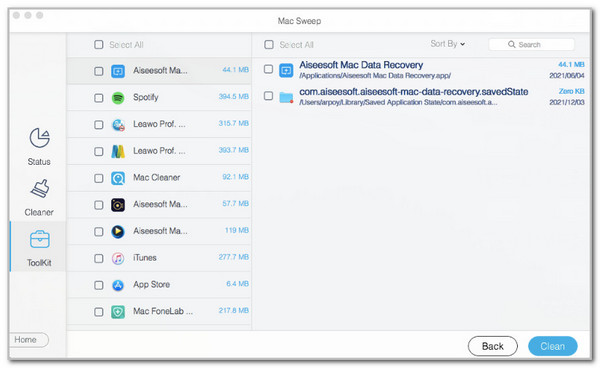
Task: Check the Mac FoneLab checkbox
Action: coord(99,312)
